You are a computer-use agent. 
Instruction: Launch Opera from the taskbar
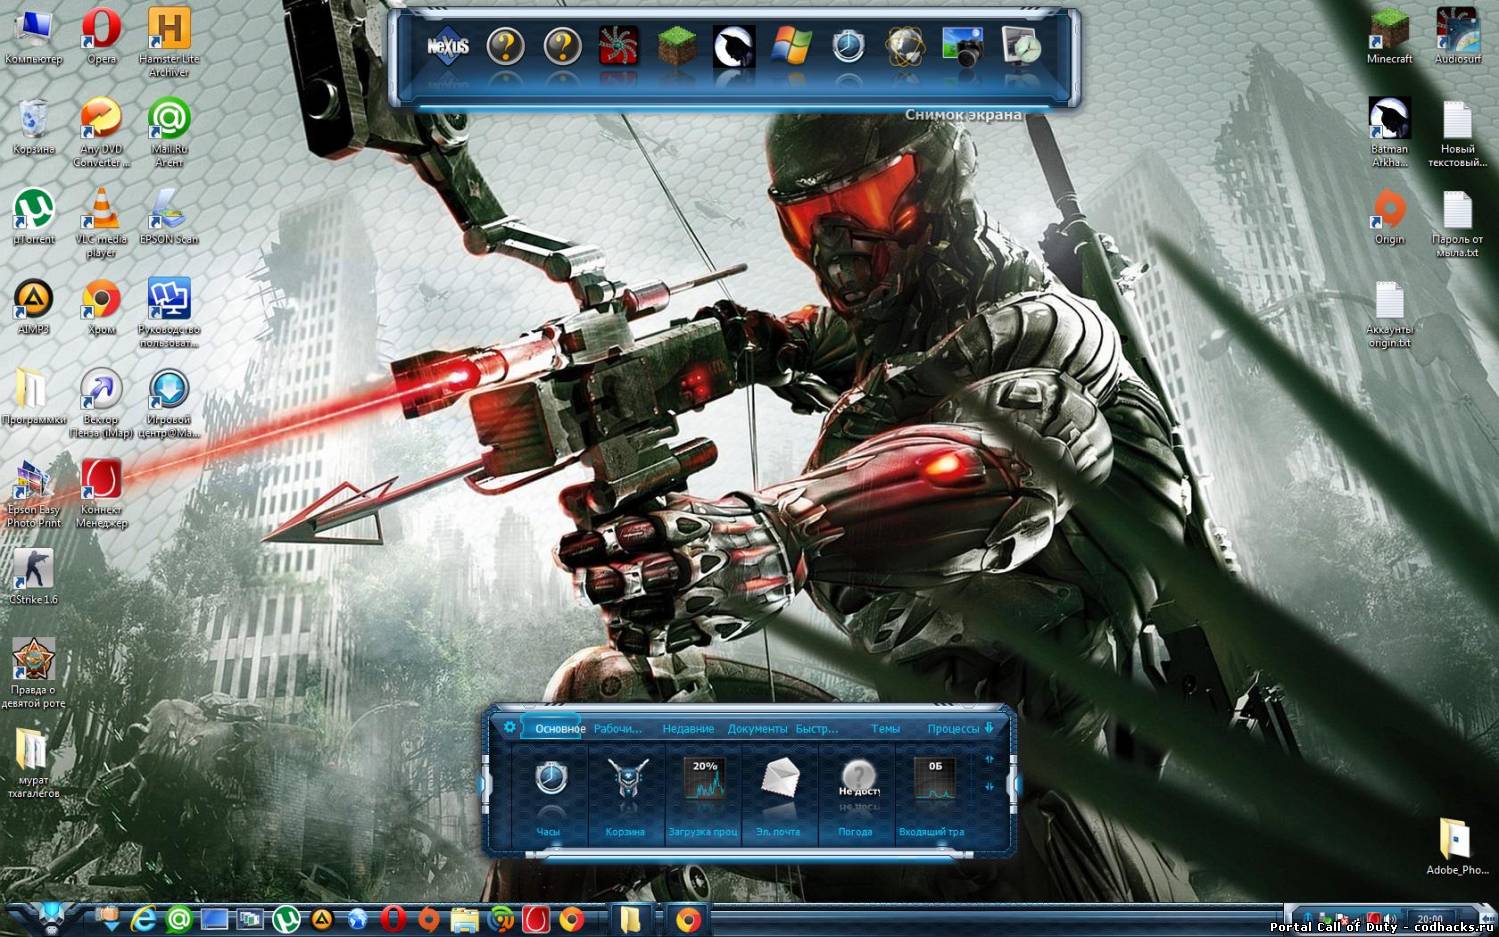(x=393, y=919)
